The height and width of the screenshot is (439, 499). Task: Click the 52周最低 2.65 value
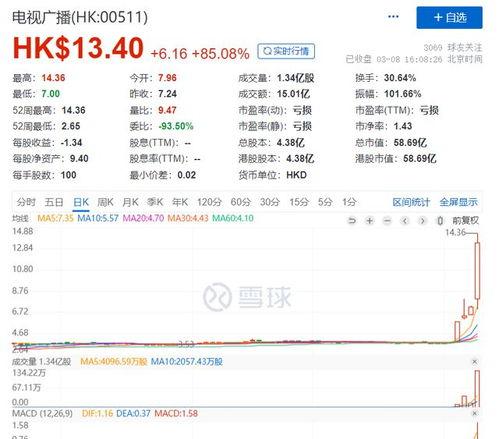pos(71,126)
